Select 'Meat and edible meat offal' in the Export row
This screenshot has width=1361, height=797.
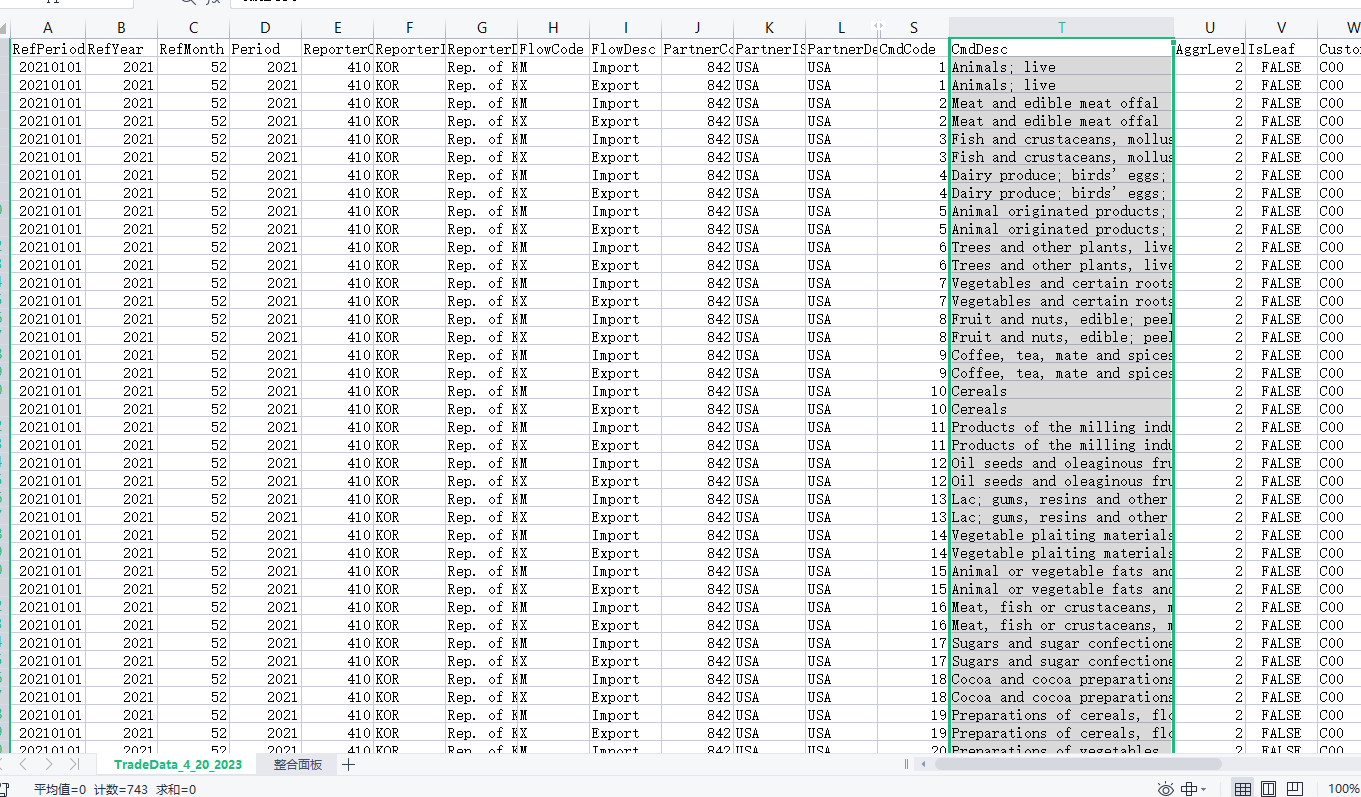click(1061, 121)
